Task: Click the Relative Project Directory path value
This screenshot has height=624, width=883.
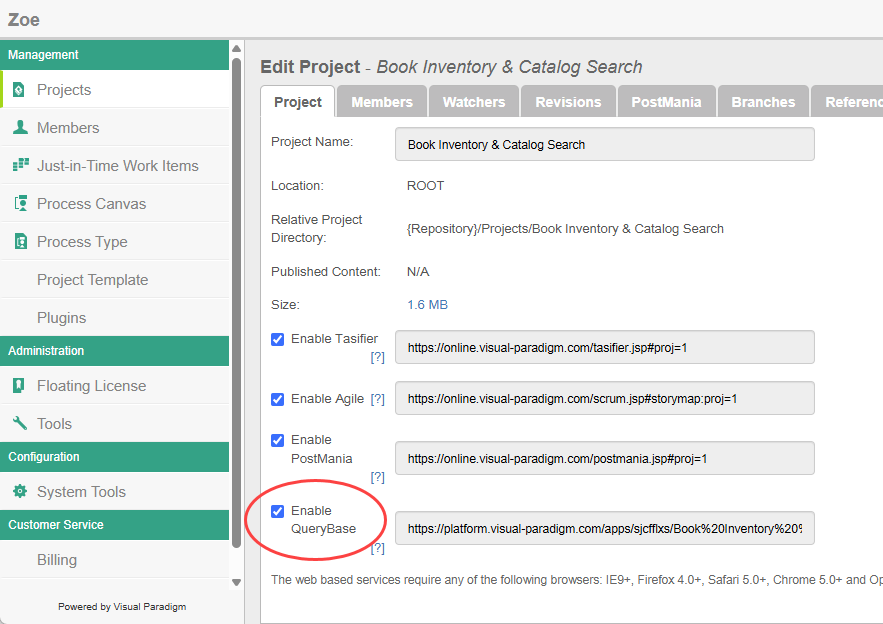Action: coord(565,229)
